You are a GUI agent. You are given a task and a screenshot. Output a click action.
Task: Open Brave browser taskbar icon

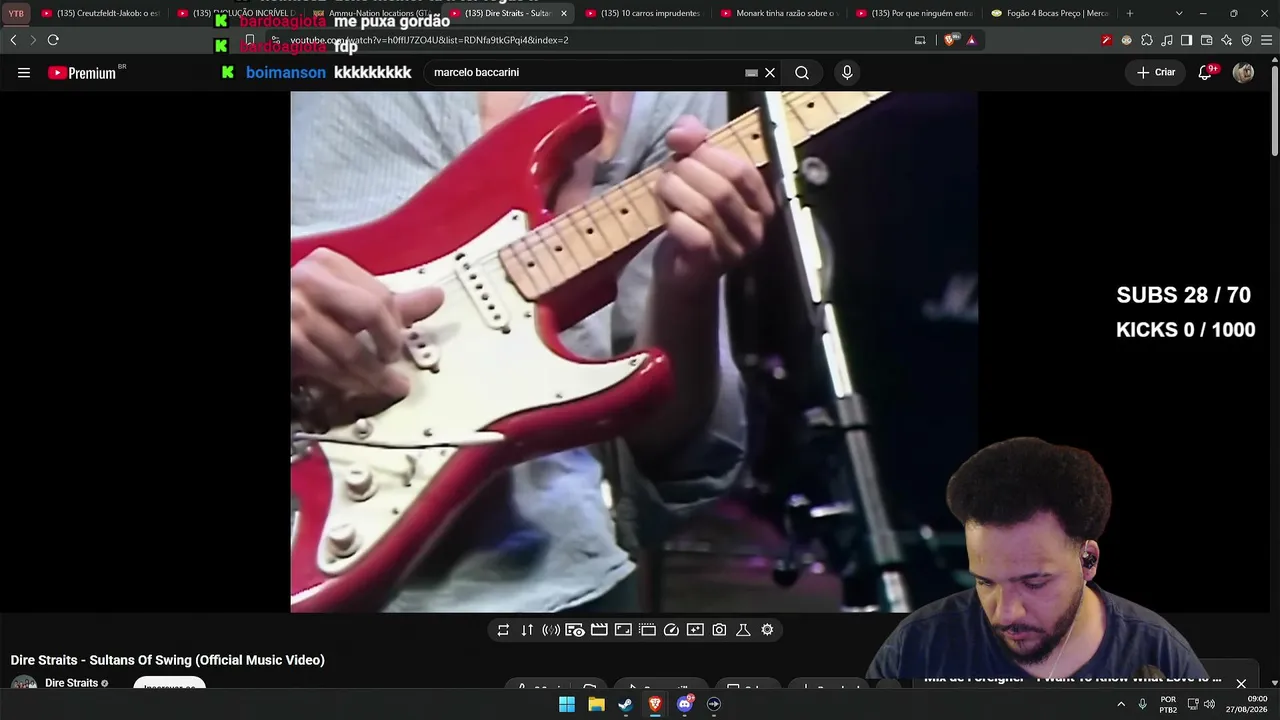(x=655, y=704)
